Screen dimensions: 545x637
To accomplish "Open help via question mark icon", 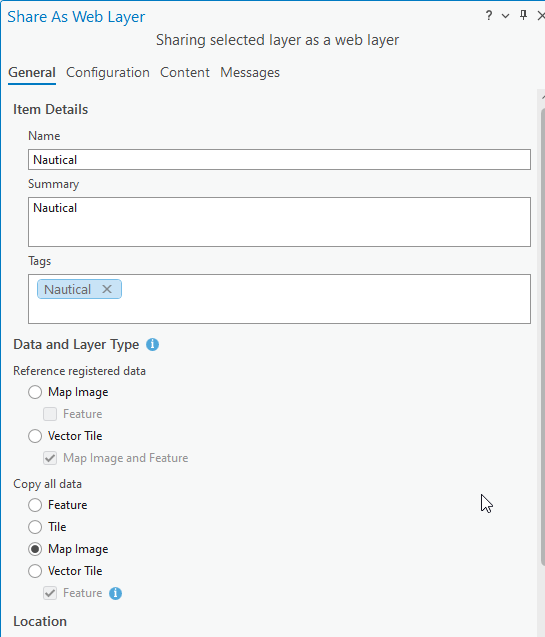I will point(489,16).
